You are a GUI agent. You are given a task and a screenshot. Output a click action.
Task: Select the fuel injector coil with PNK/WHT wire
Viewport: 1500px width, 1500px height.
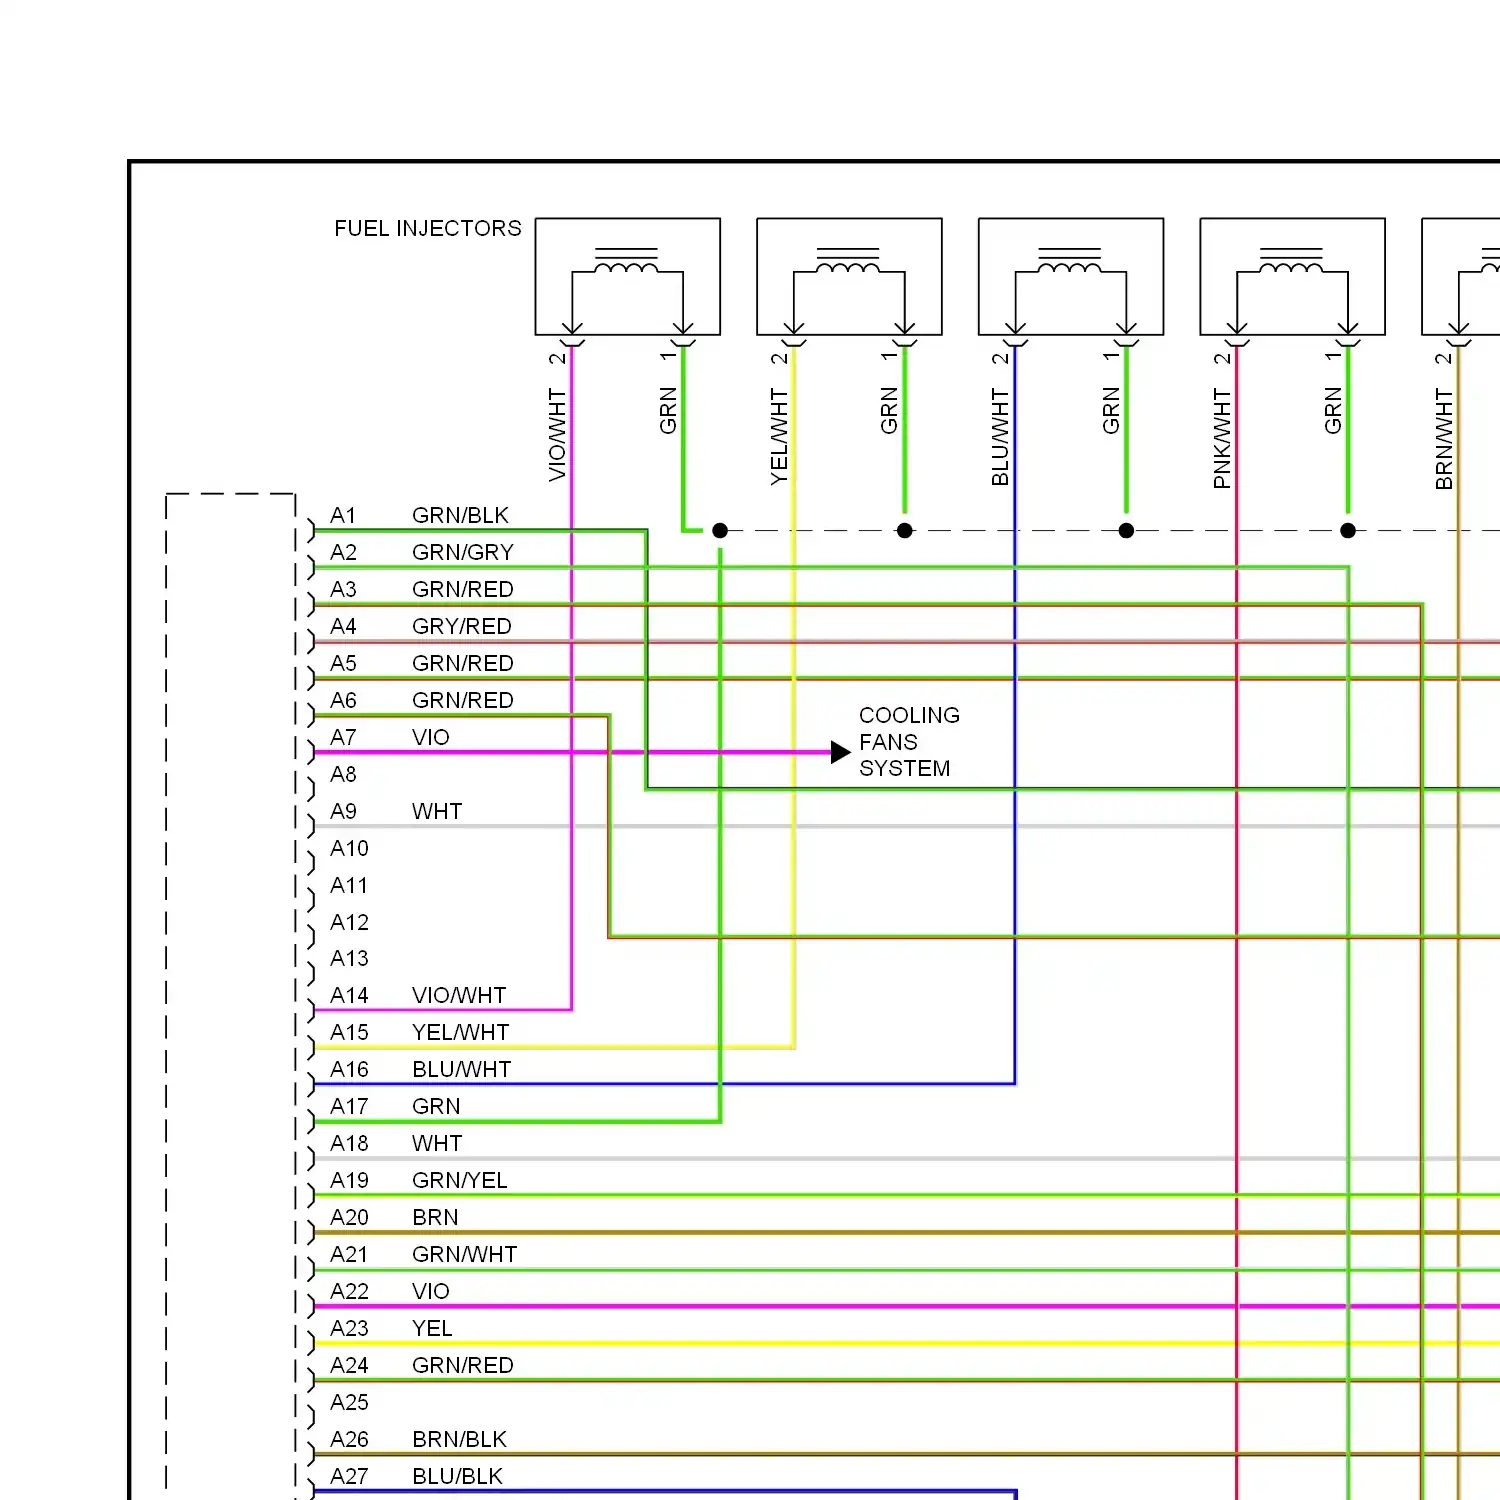point(1292,277)
